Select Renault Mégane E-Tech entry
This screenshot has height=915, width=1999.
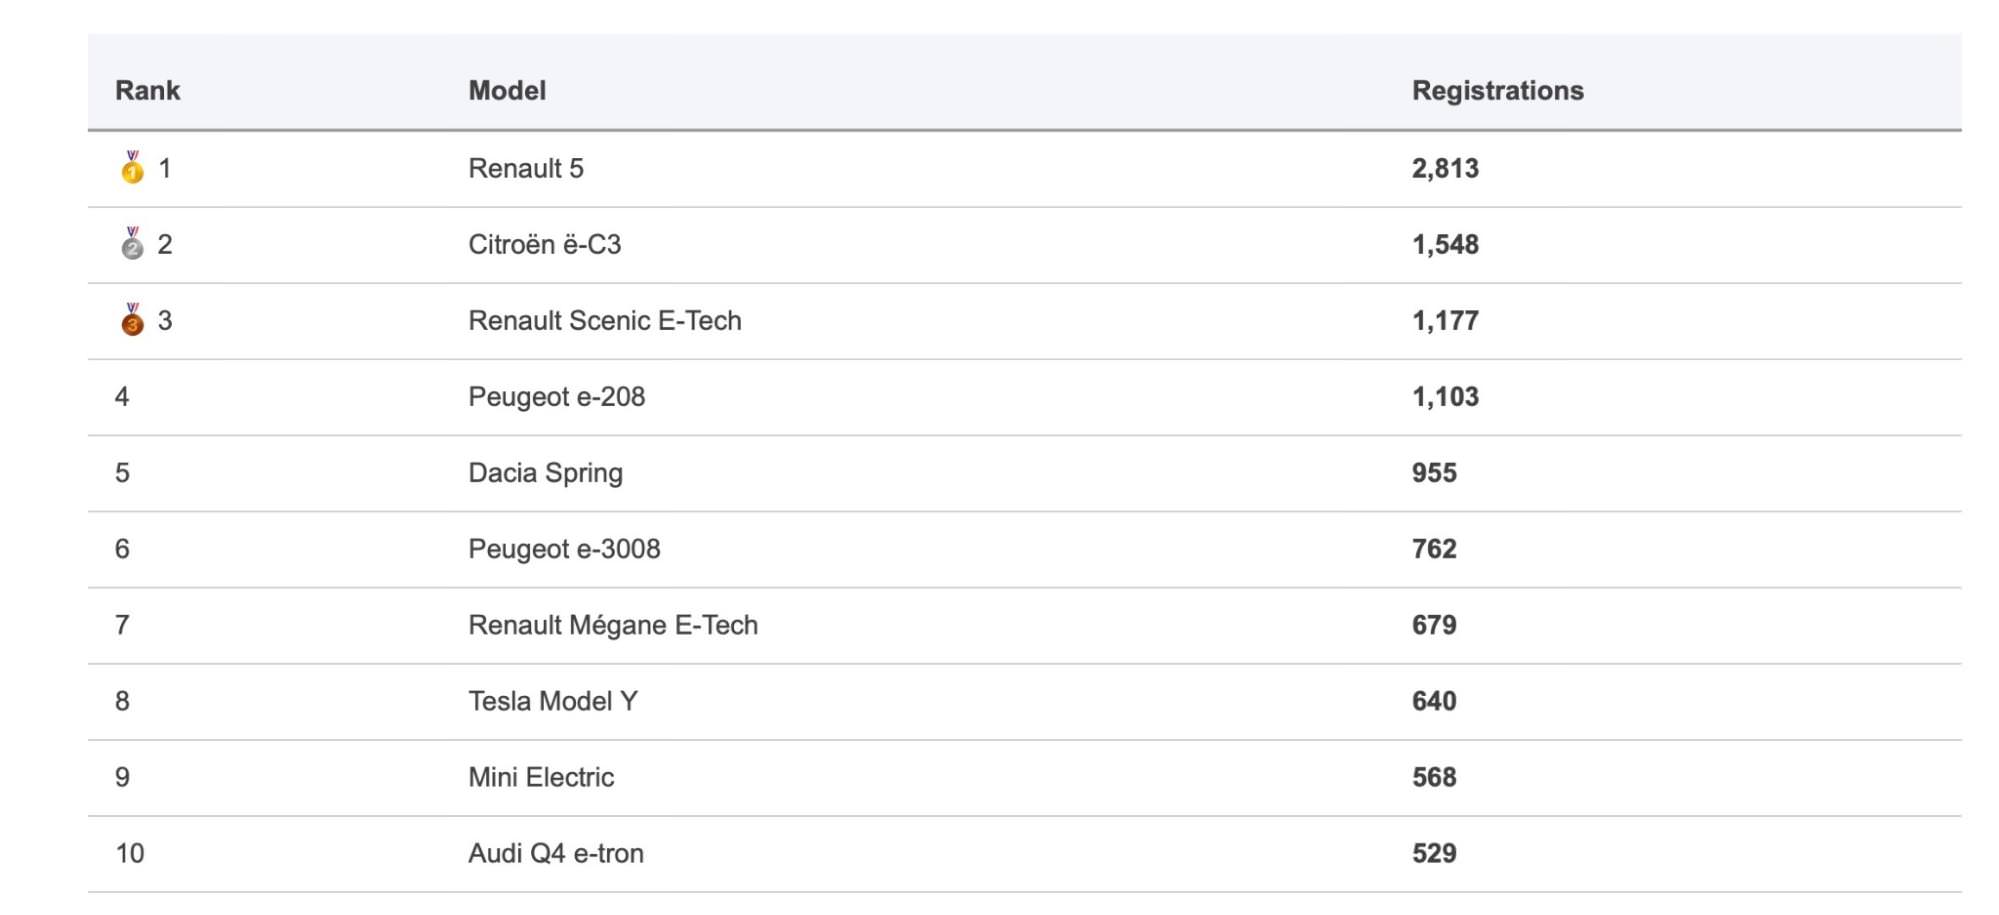[x=613, y=625]
